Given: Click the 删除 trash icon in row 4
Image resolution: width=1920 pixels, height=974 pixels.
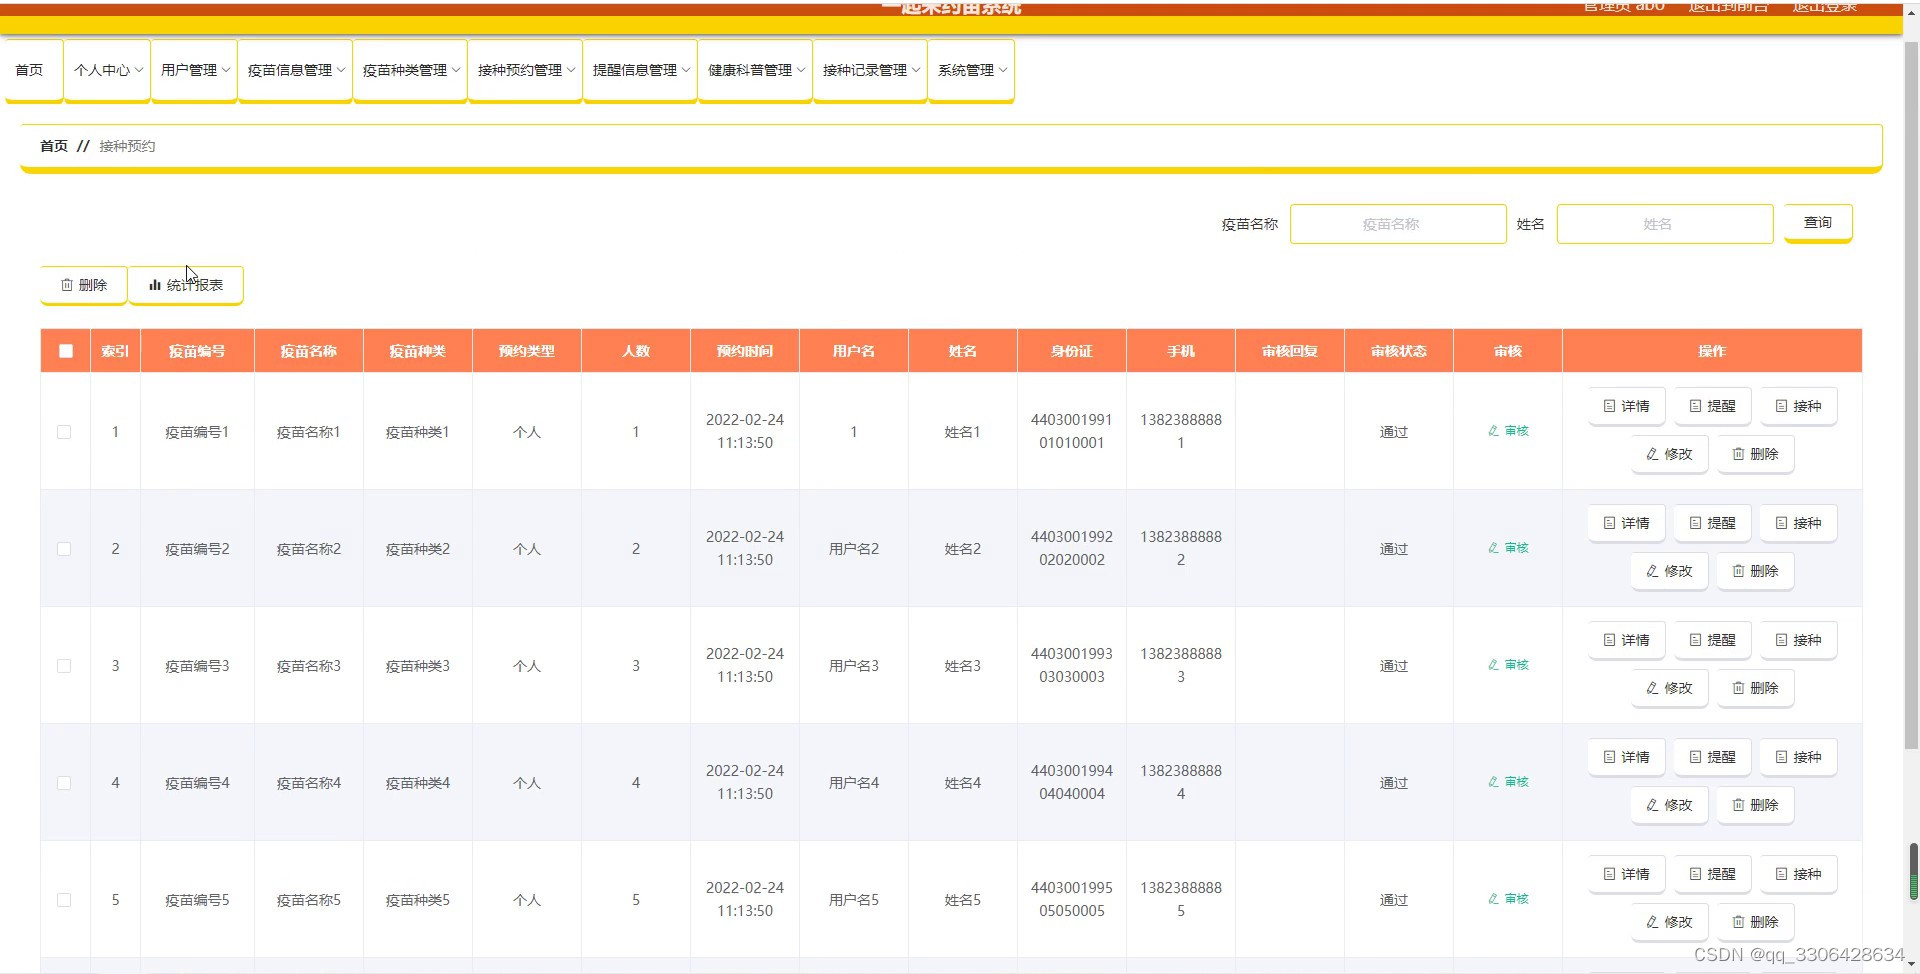Looking at the screenshot, I should (1738, 805).
